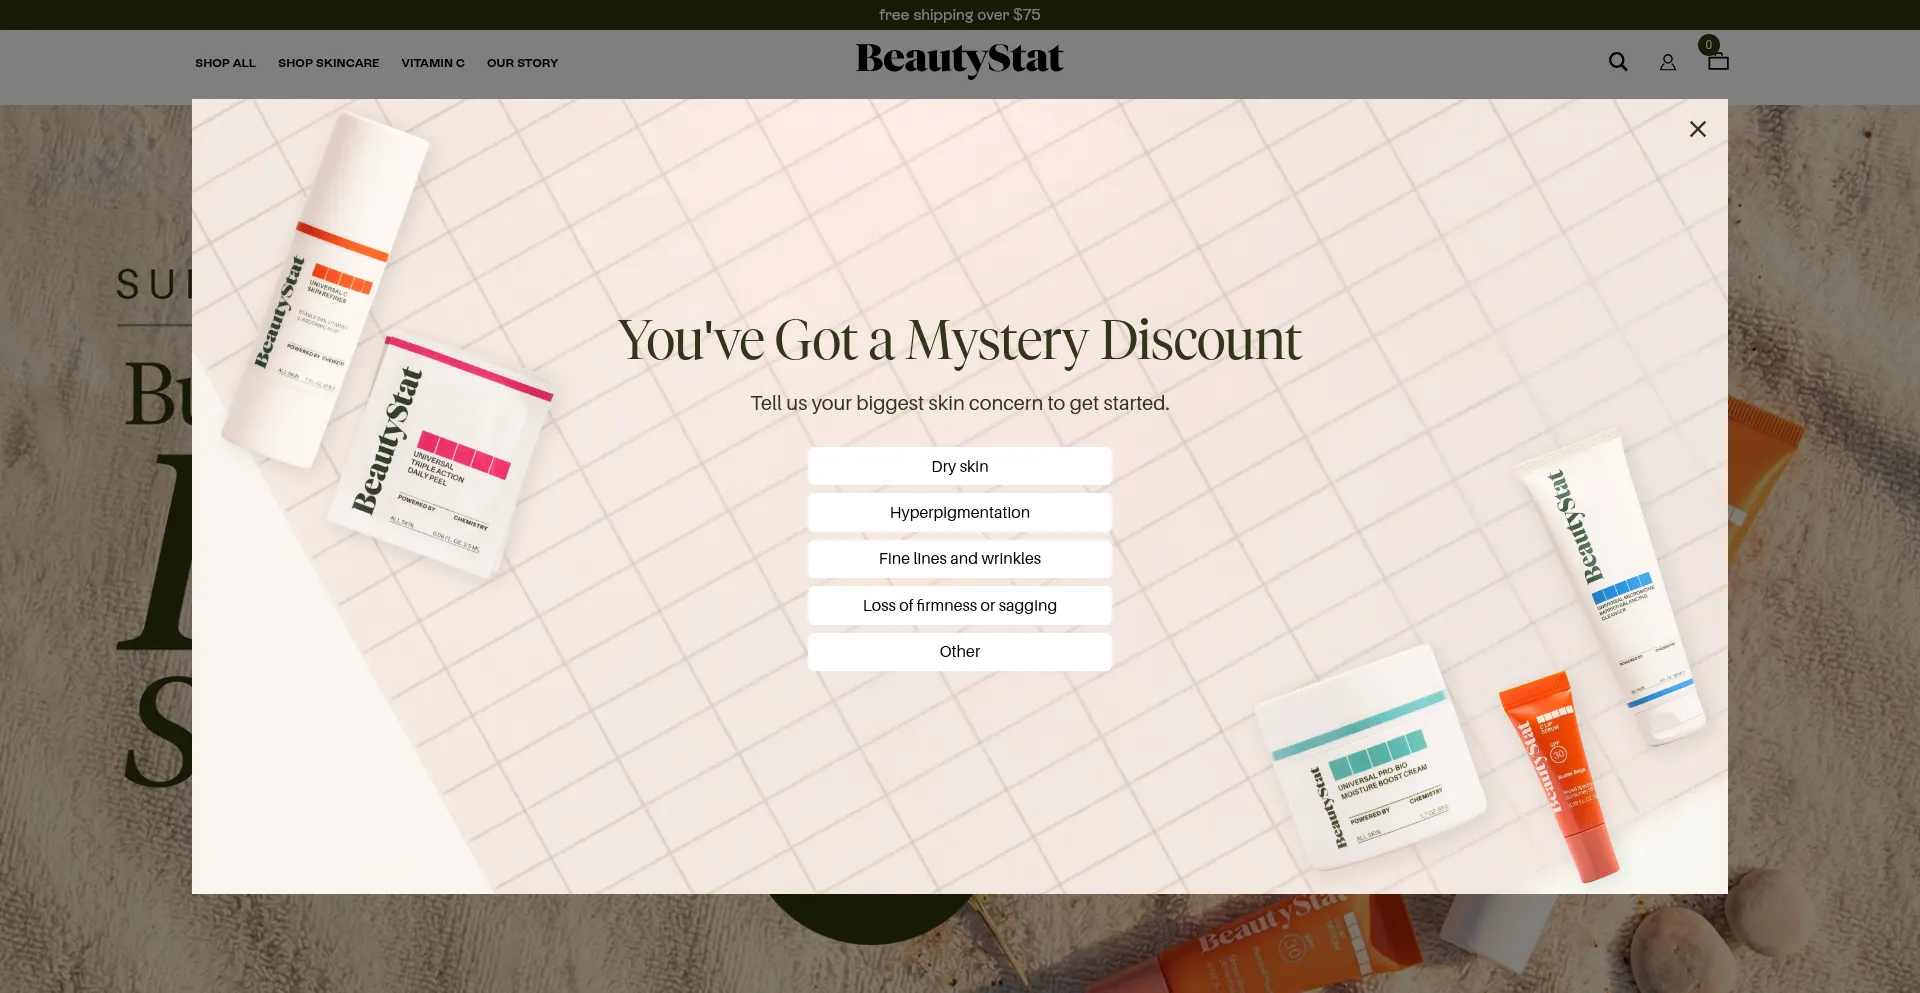
Task: Open the Shop Skincare menu
Action: click(x=328, y=63)
